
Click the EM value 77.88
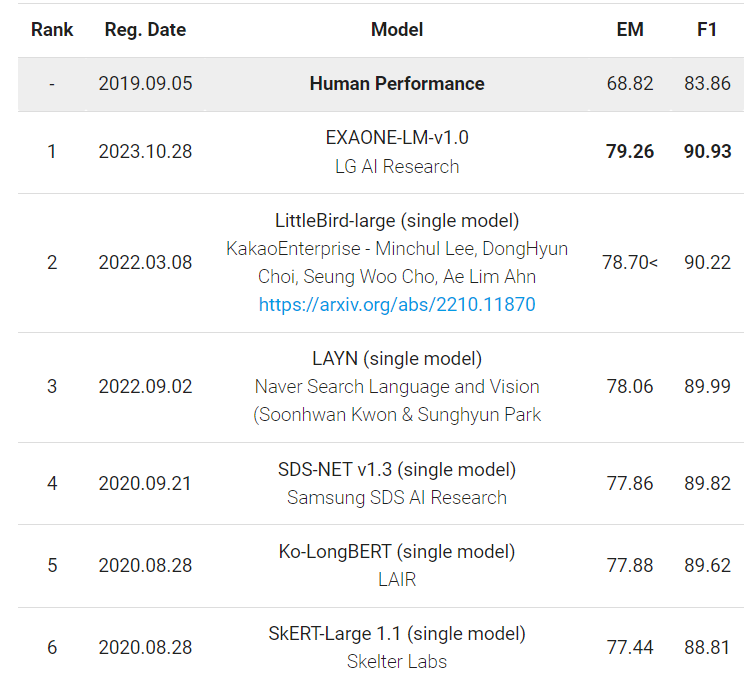click(630, 565)
